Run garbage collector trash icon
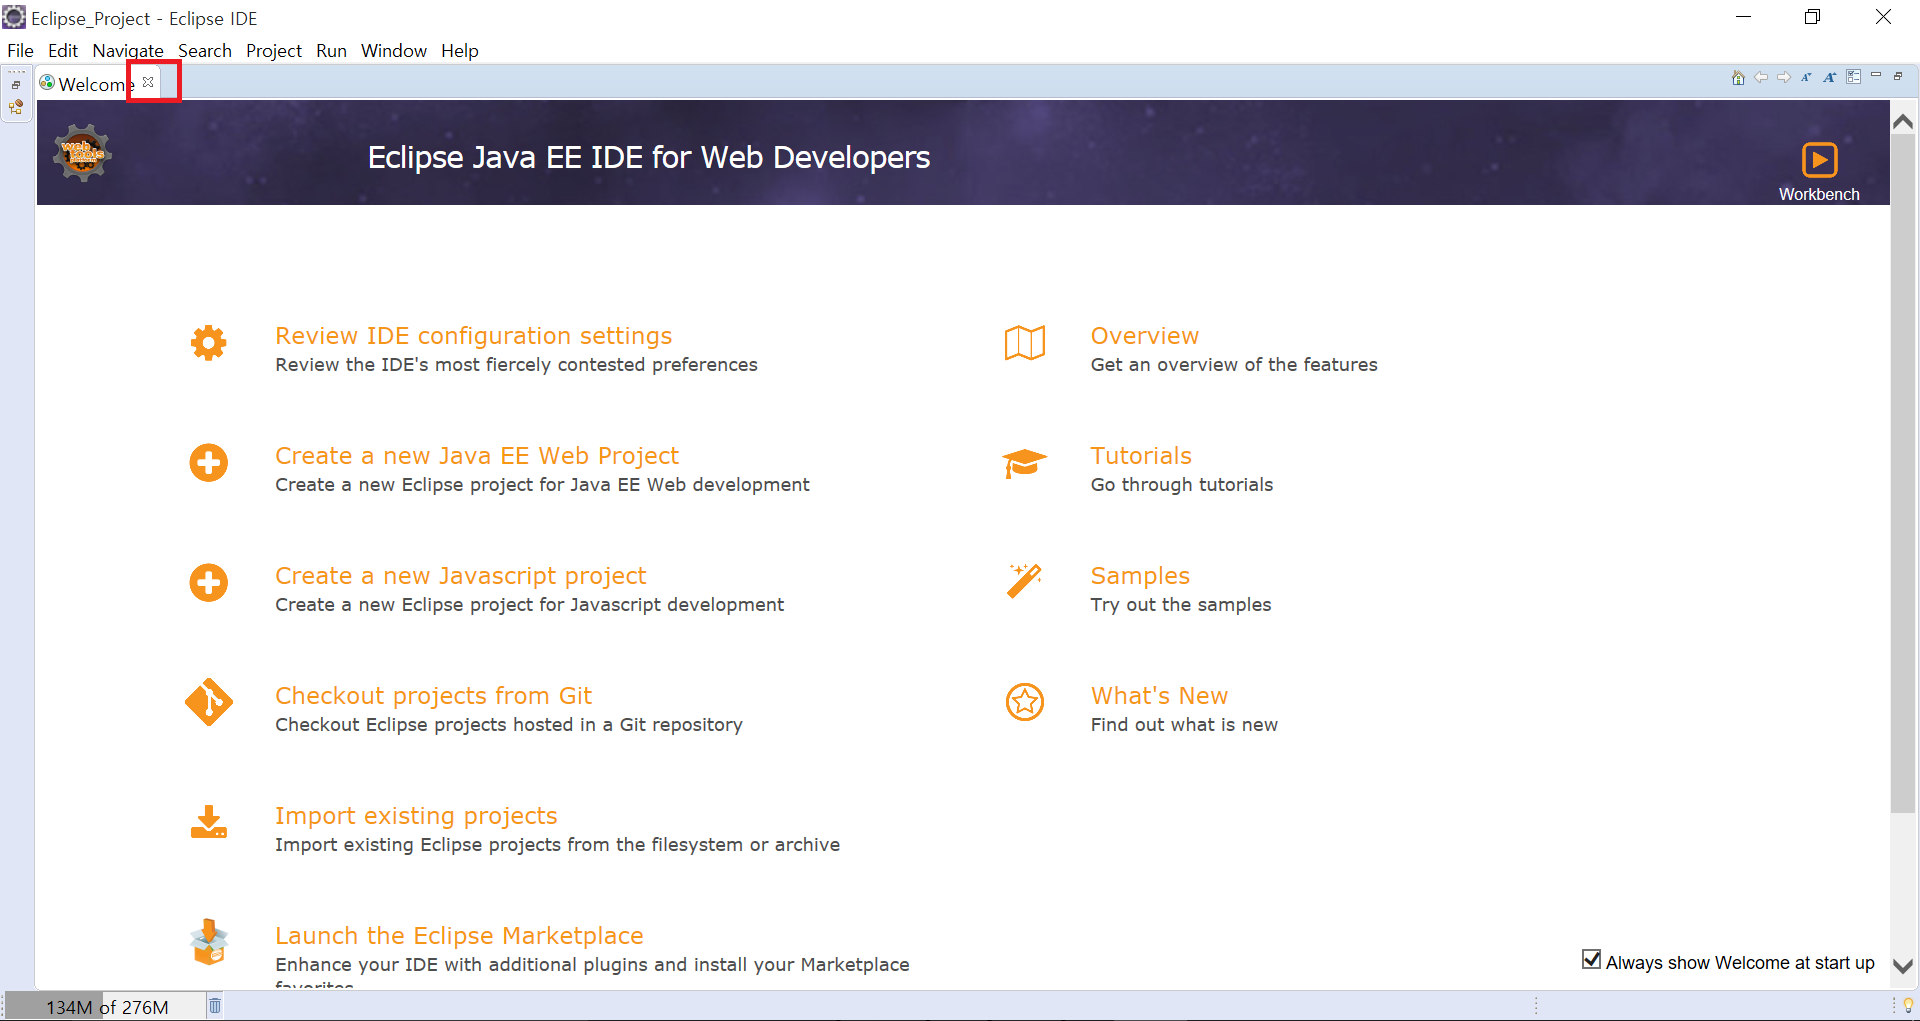 215,1005
